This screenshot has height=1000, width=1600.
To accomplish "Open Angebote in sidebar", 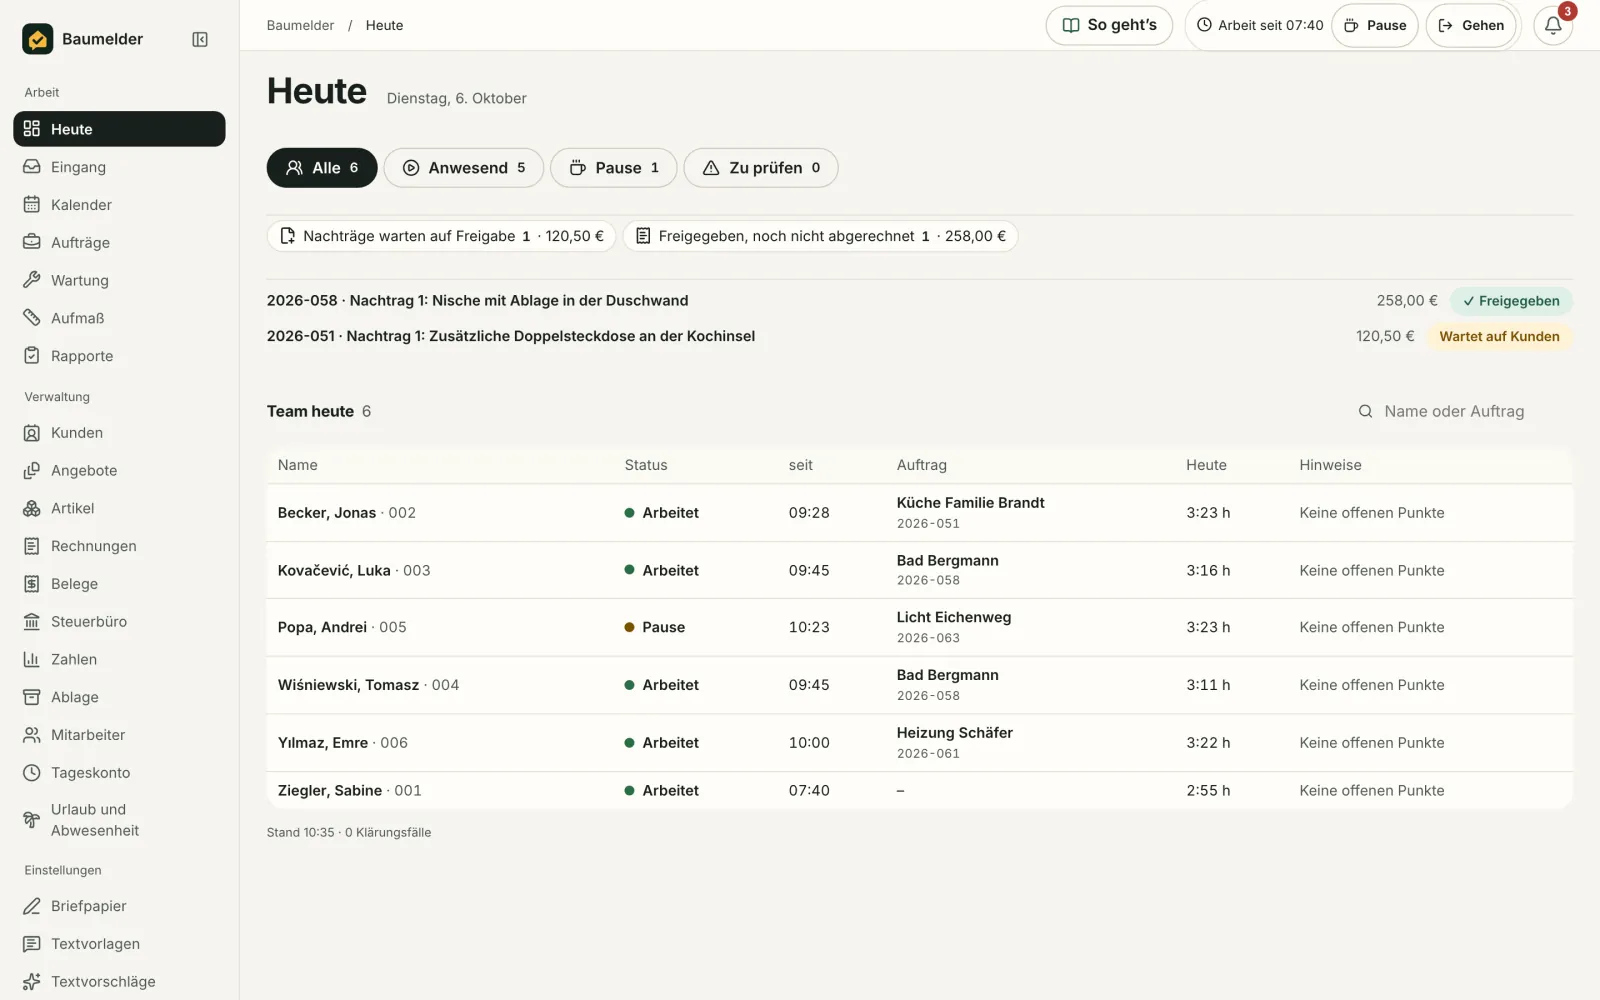I will click(119, 470).
